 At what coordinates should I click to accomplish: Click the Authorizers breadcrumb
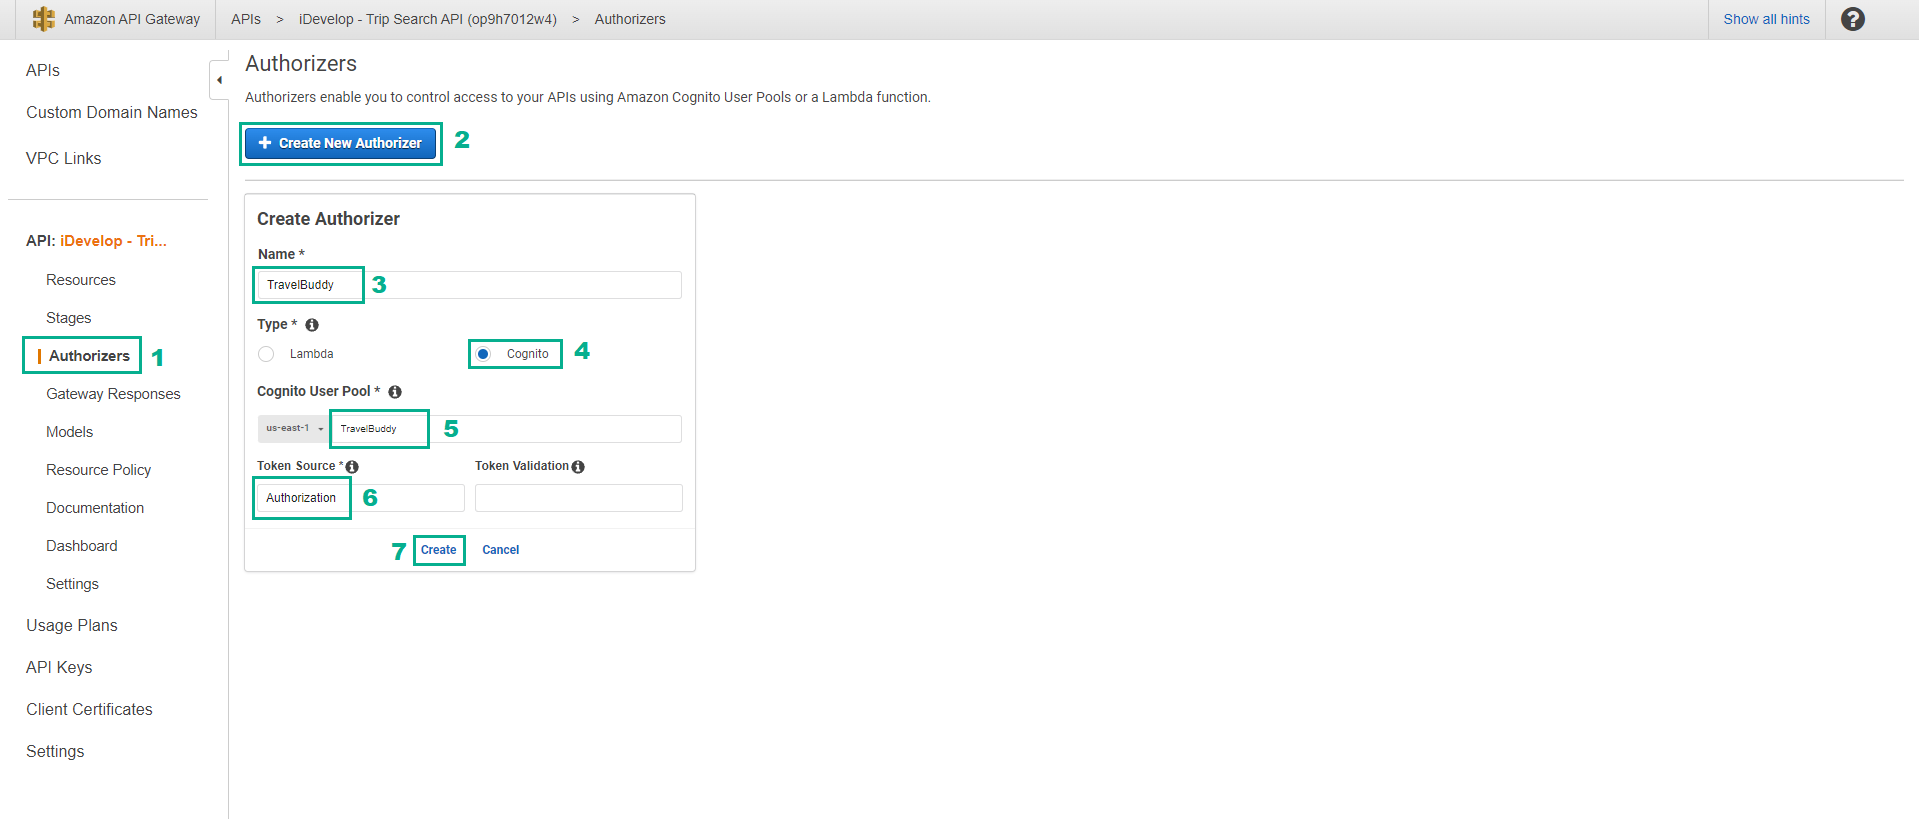630,19
